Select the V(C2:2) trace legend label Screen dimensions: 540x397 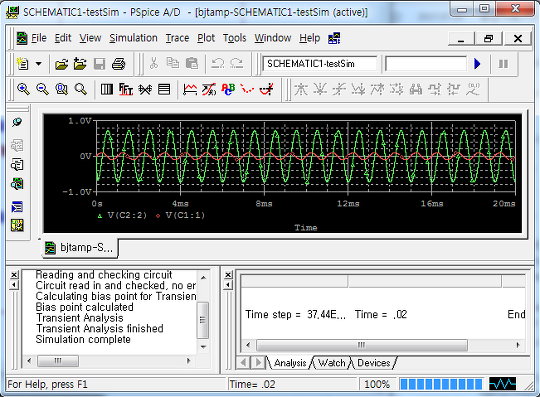(127, 216)
